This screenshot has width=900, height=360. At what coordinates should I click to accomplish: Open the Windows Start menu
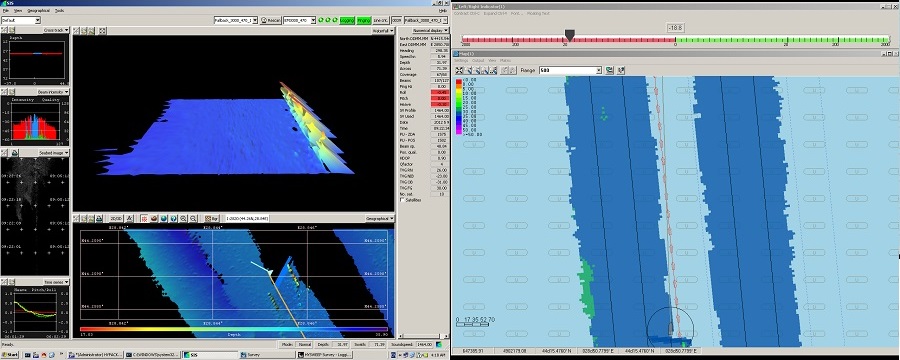tap(10, 355)
